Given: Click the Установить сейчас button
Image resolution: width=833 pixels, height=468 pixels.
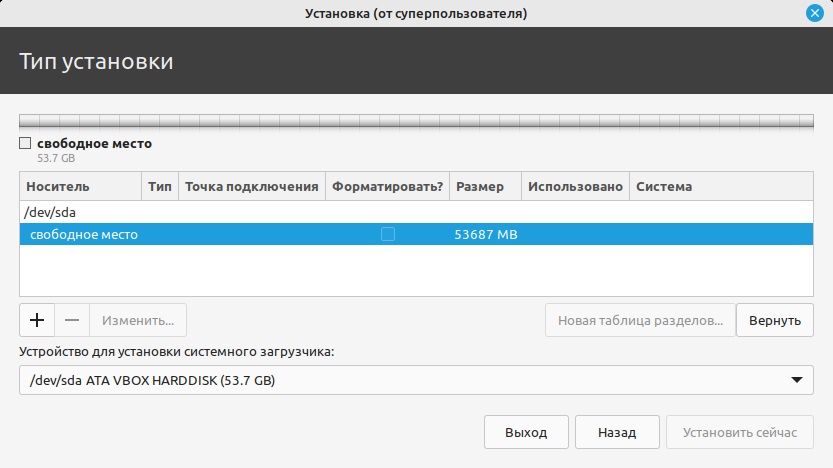Looking at the screenshot, I should [x=740, y=433].
